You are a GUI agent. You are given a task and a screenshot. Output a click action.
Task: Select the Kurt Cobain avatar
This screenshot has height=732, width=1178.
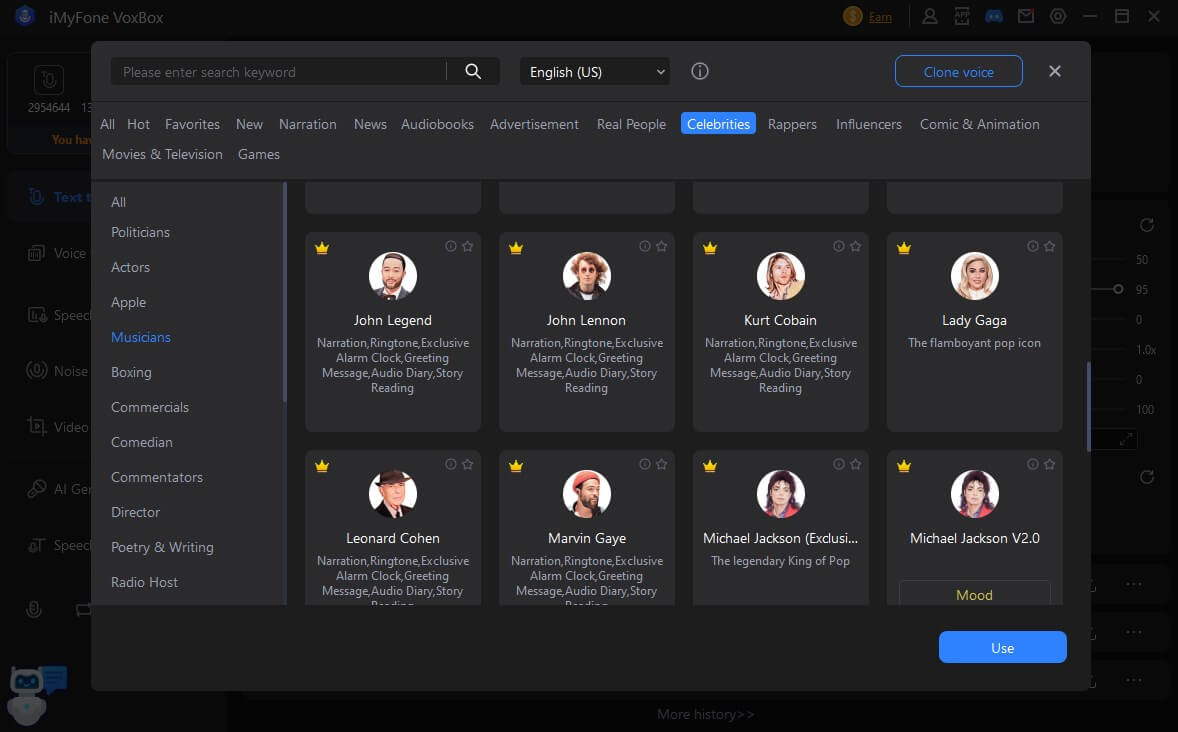point(781,276)
